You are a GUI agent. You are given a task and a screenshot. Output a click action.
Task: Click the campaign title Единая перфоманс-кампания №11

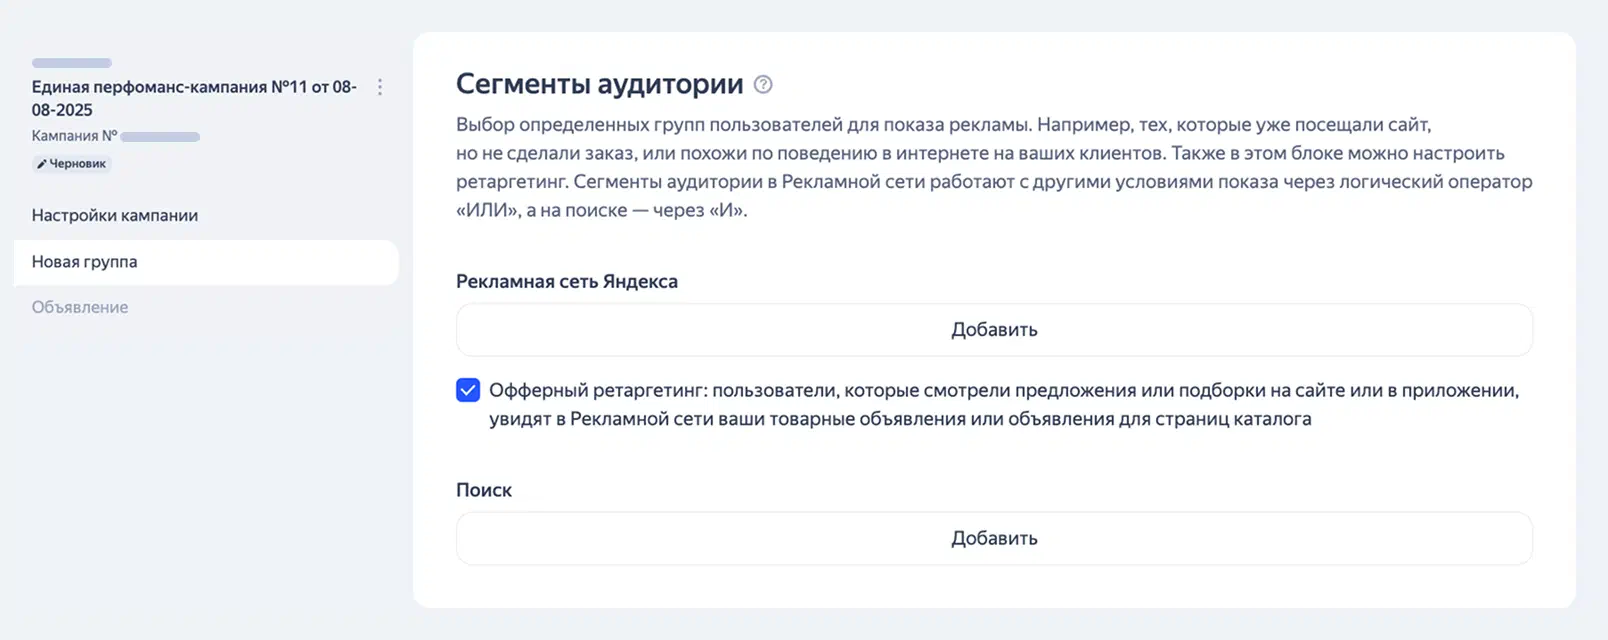(x=194, y=98)
